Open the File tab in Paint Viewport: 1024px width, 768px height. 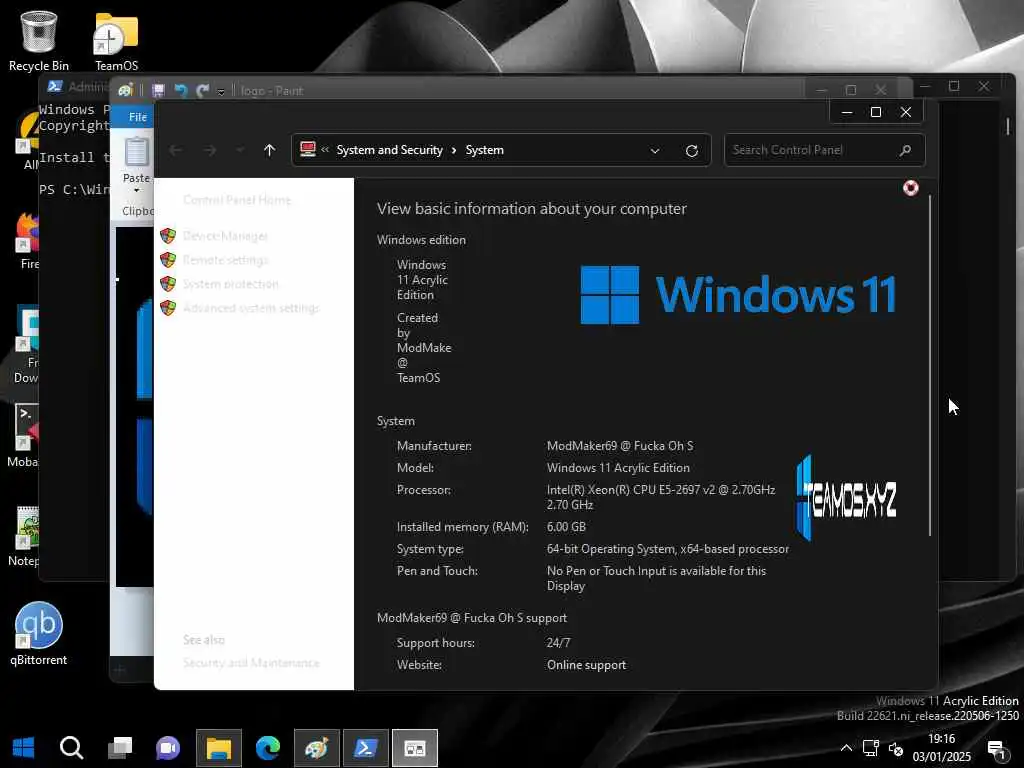138,117
